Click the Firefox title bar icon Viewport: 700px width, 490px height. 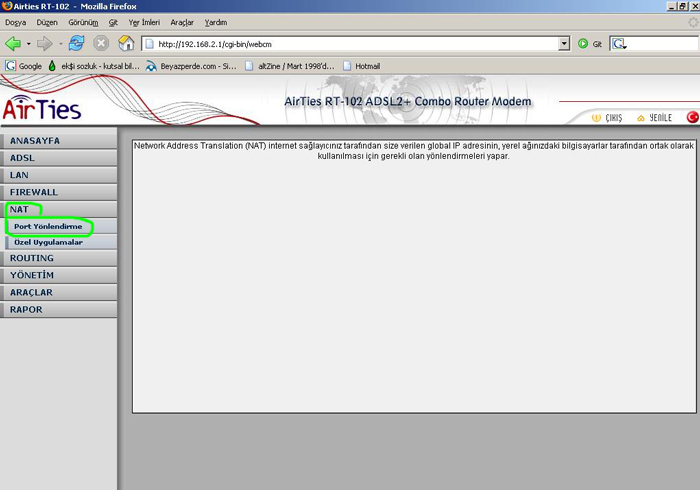[x=7, y=6]
